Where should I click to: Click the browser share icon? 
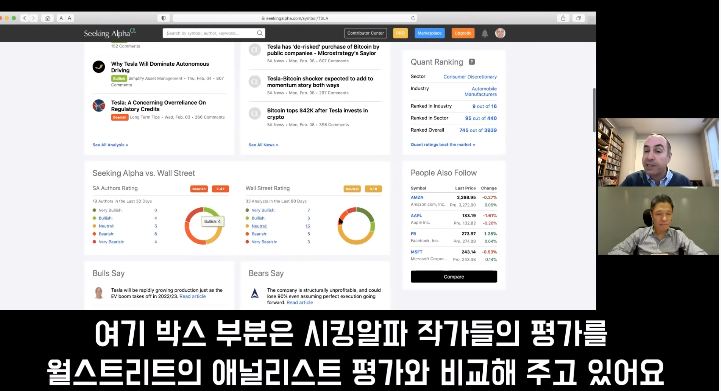point(563,18)
